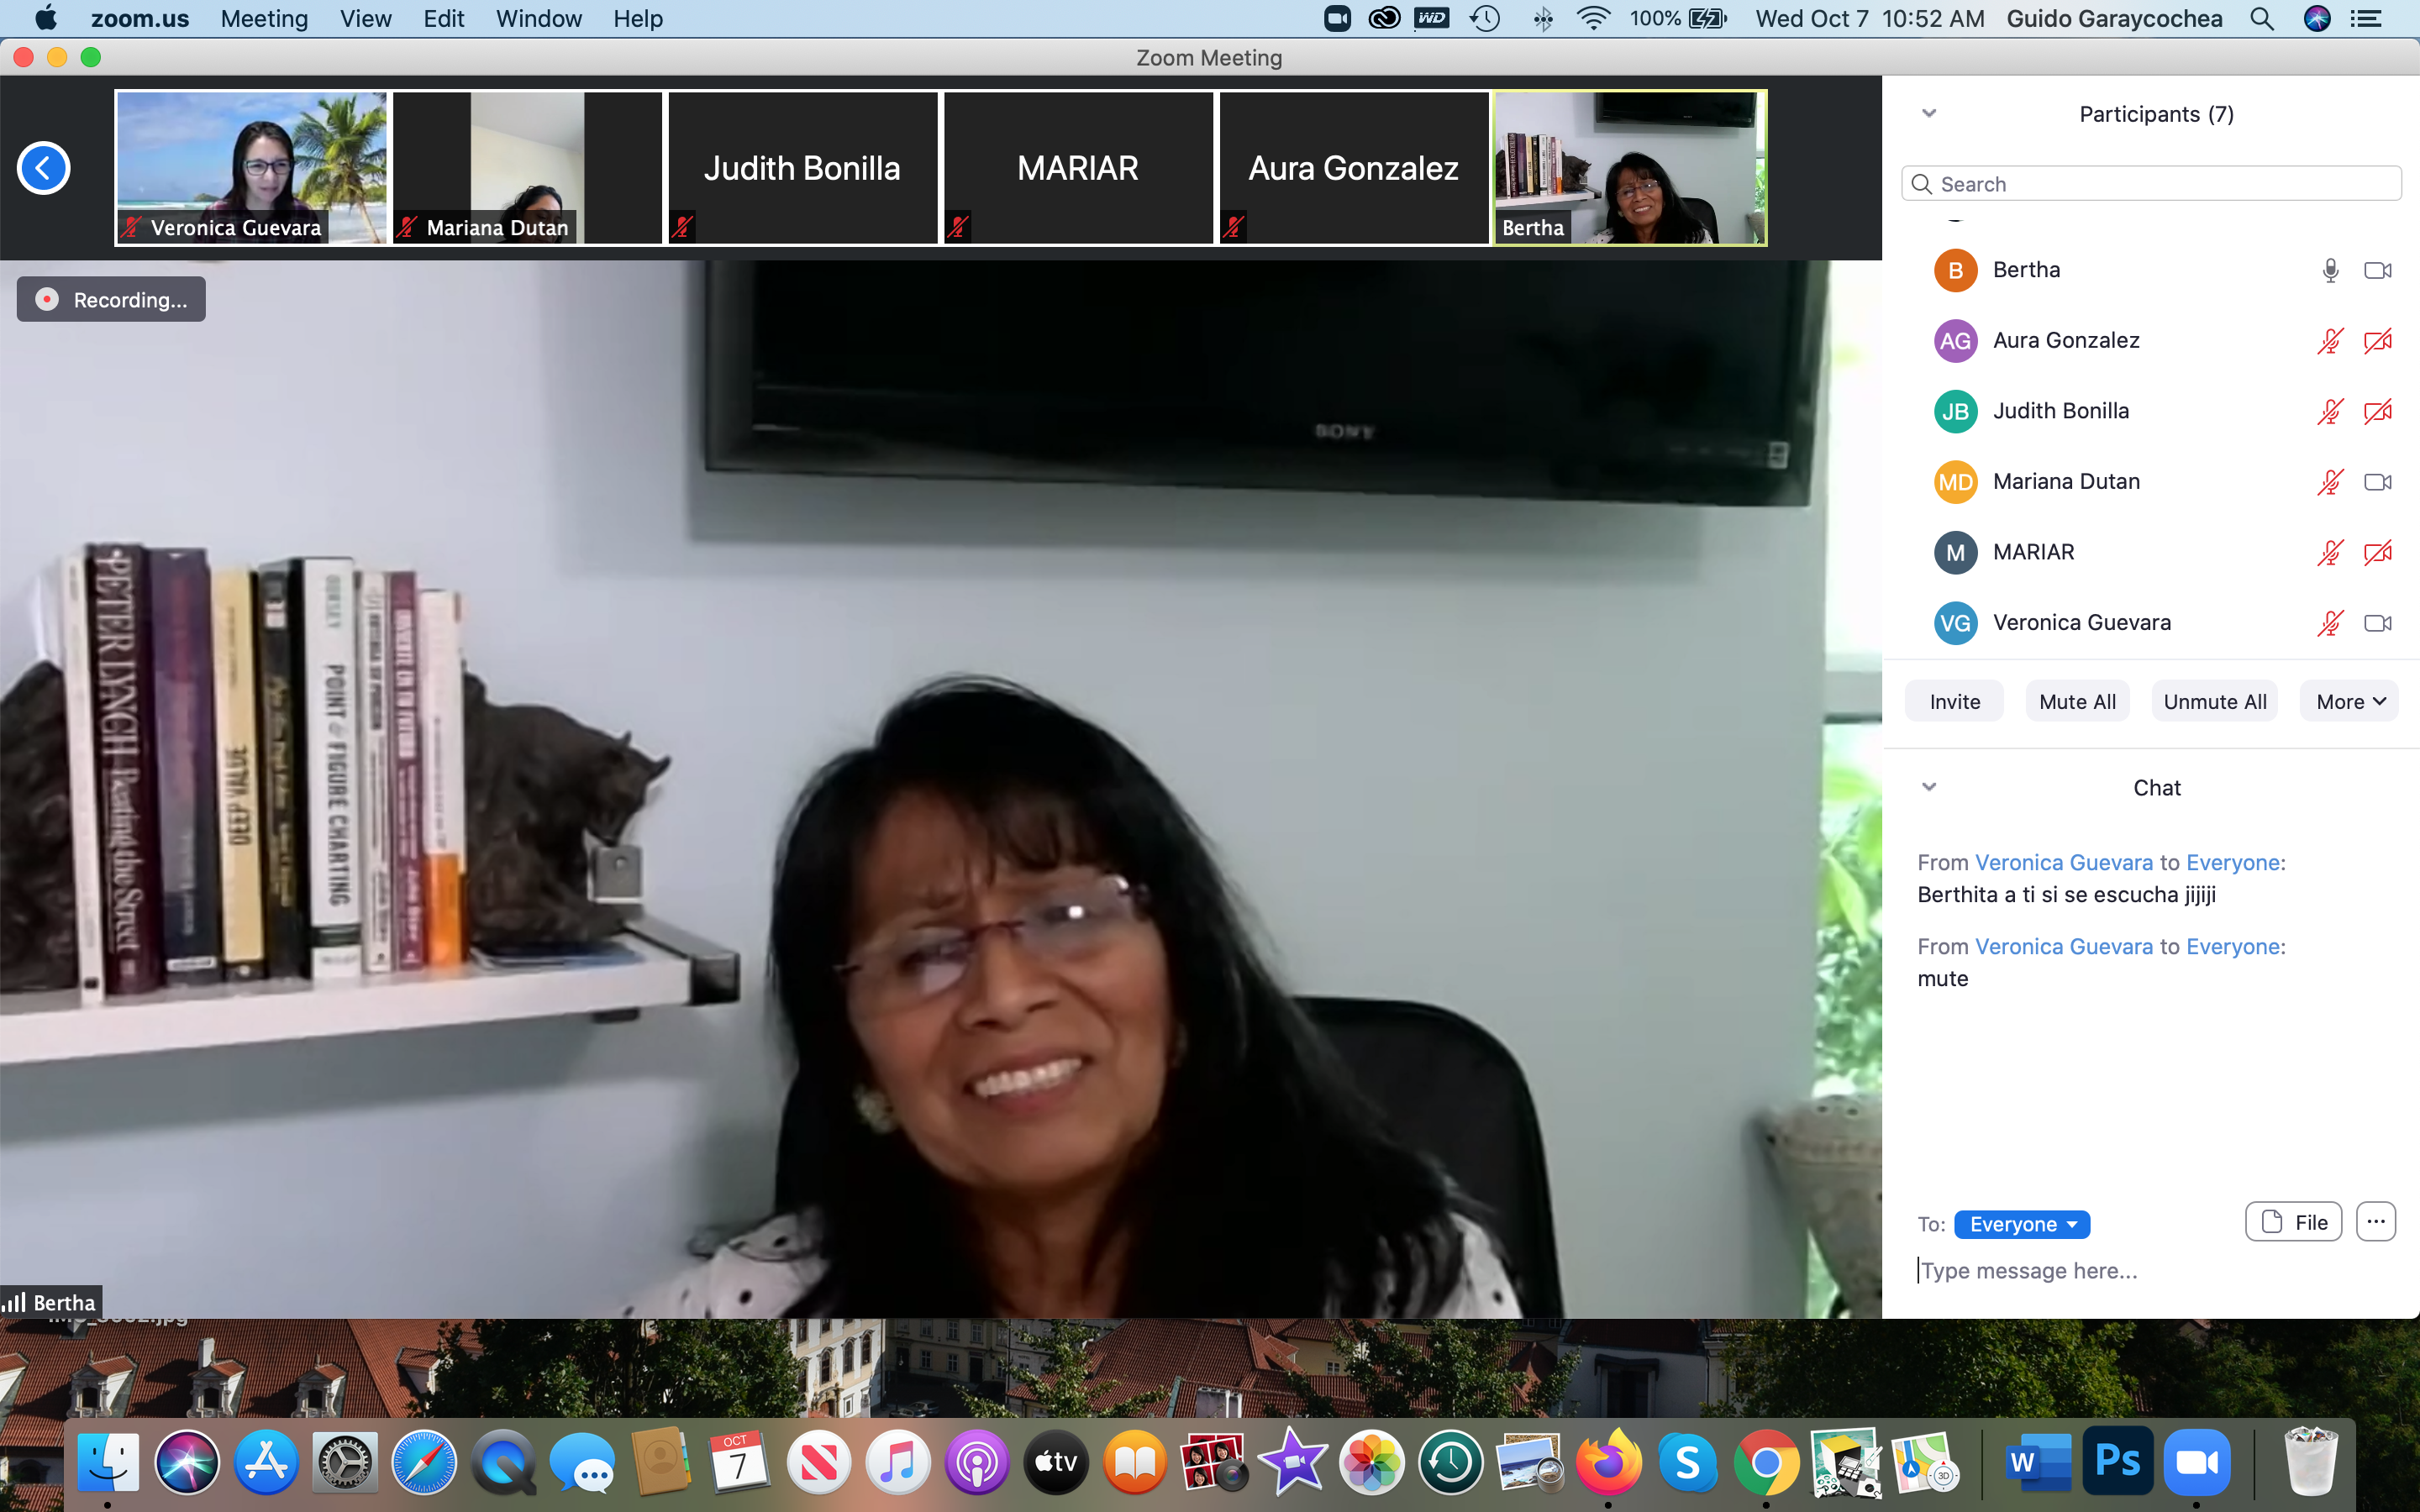Click the chat more options ellipsis icon
2420x1512 pixels.
click(x=2375, y=1221)
